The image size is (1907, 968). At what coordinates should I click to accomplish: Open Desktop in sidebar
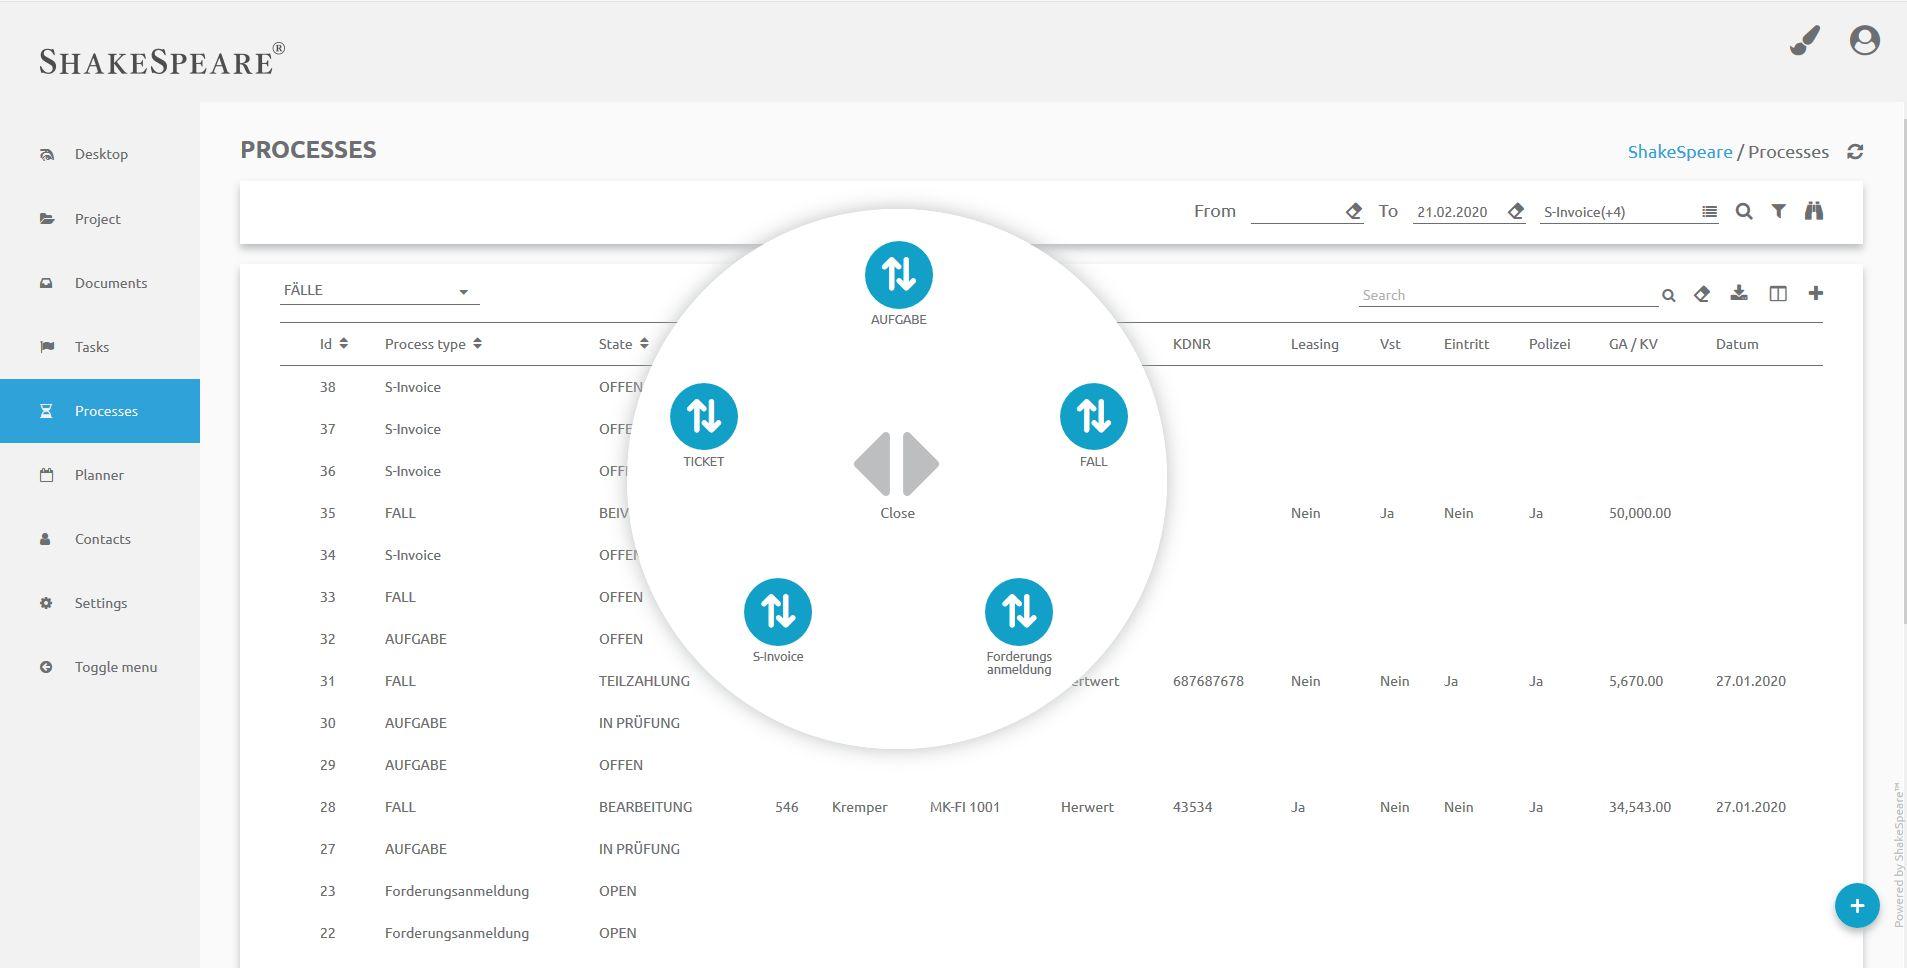tap(100, 154)
